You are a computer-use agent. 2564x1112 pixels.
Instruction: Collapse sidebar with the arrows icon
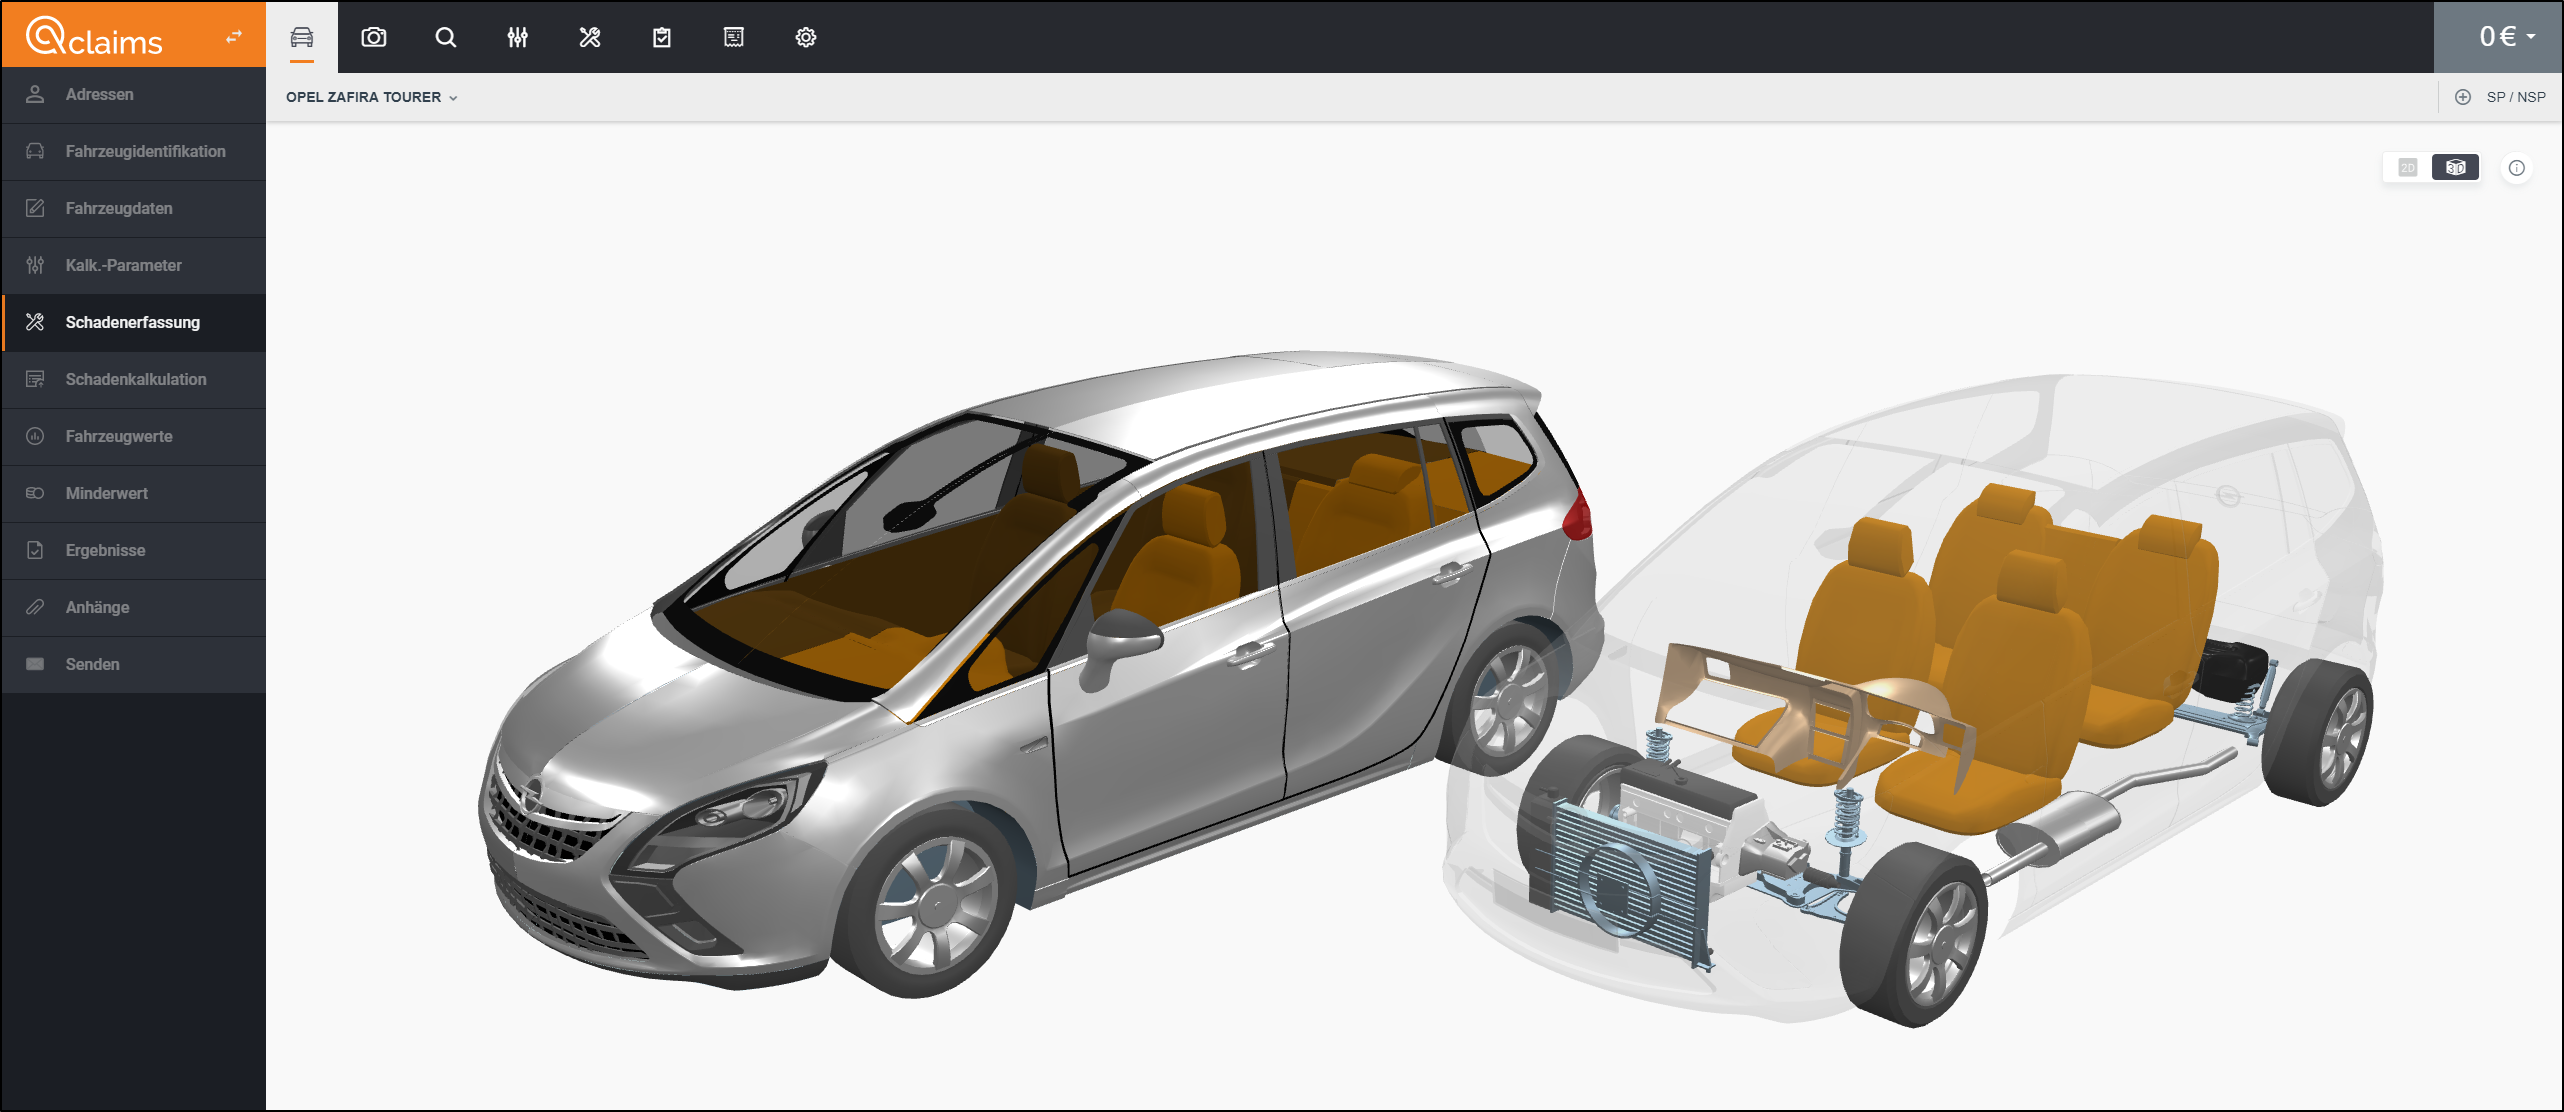(x=234, y=37)
